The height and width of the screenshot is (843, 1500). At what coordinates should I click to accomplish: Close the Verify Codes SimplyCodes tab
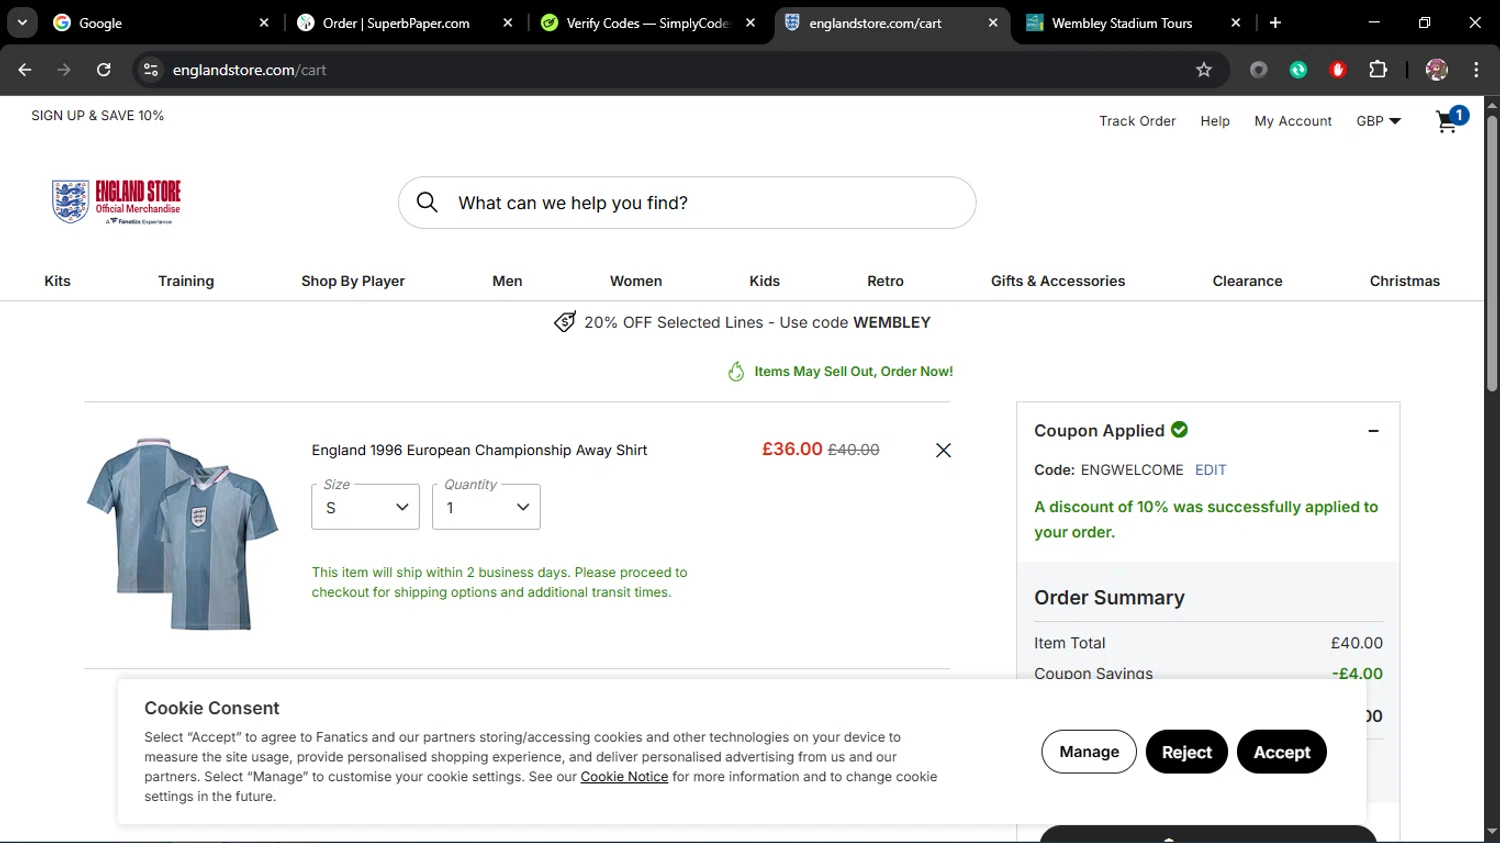(x=750, y=22)
